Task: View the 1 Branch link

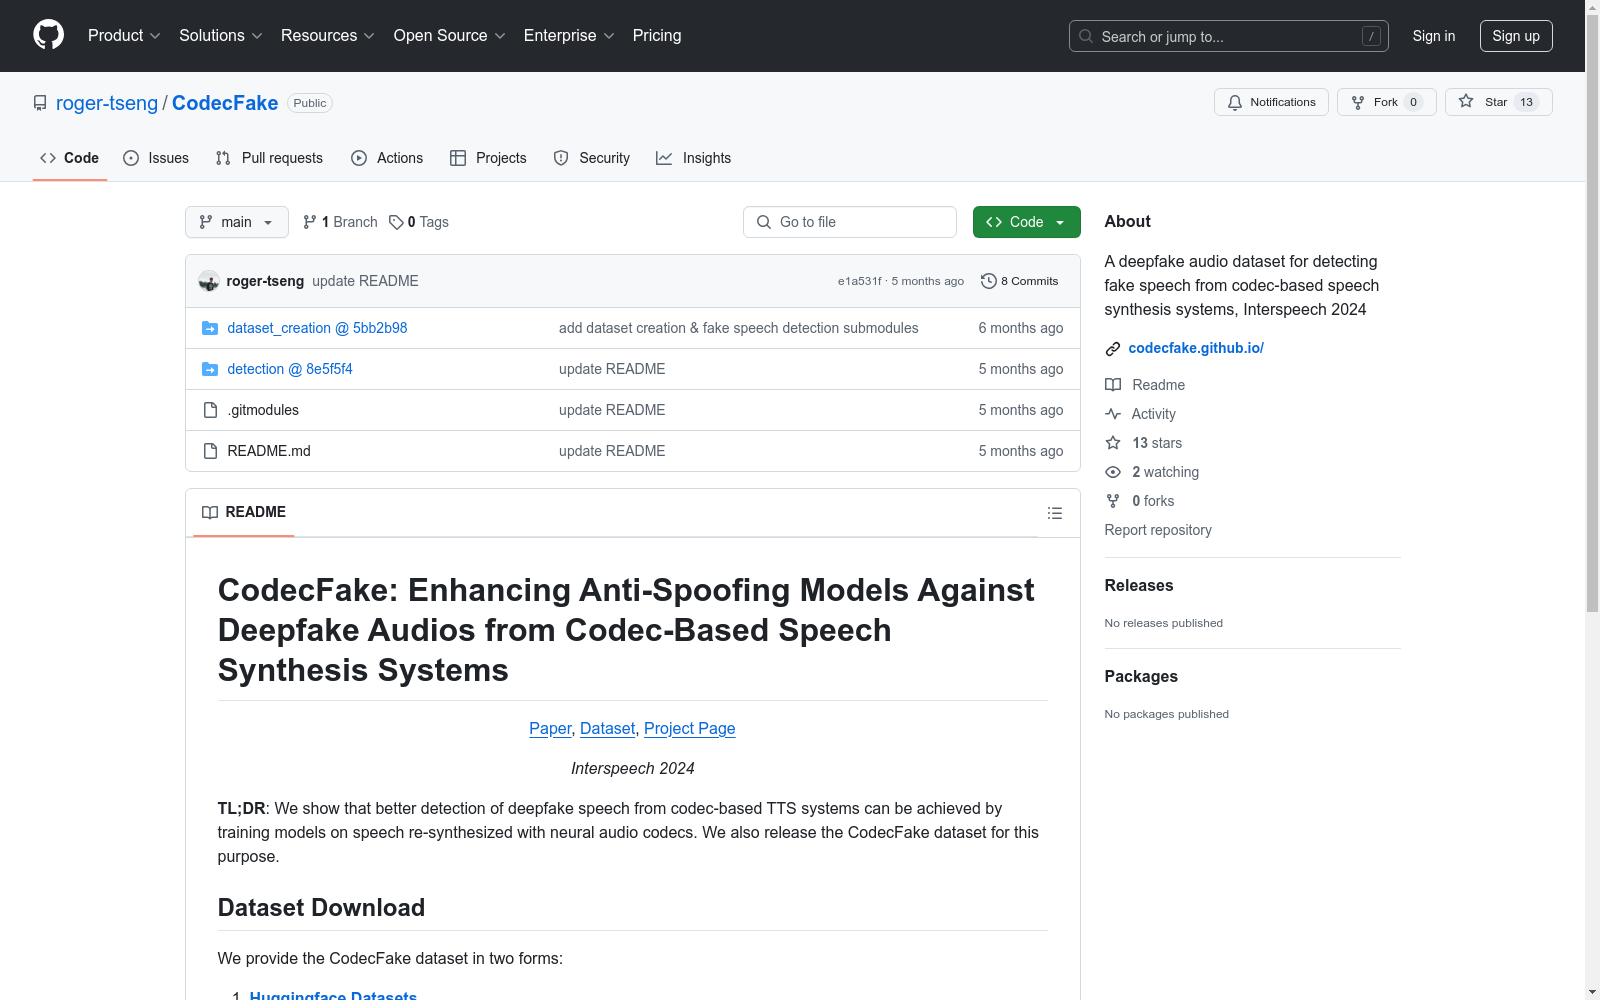Action: point(340,222)
